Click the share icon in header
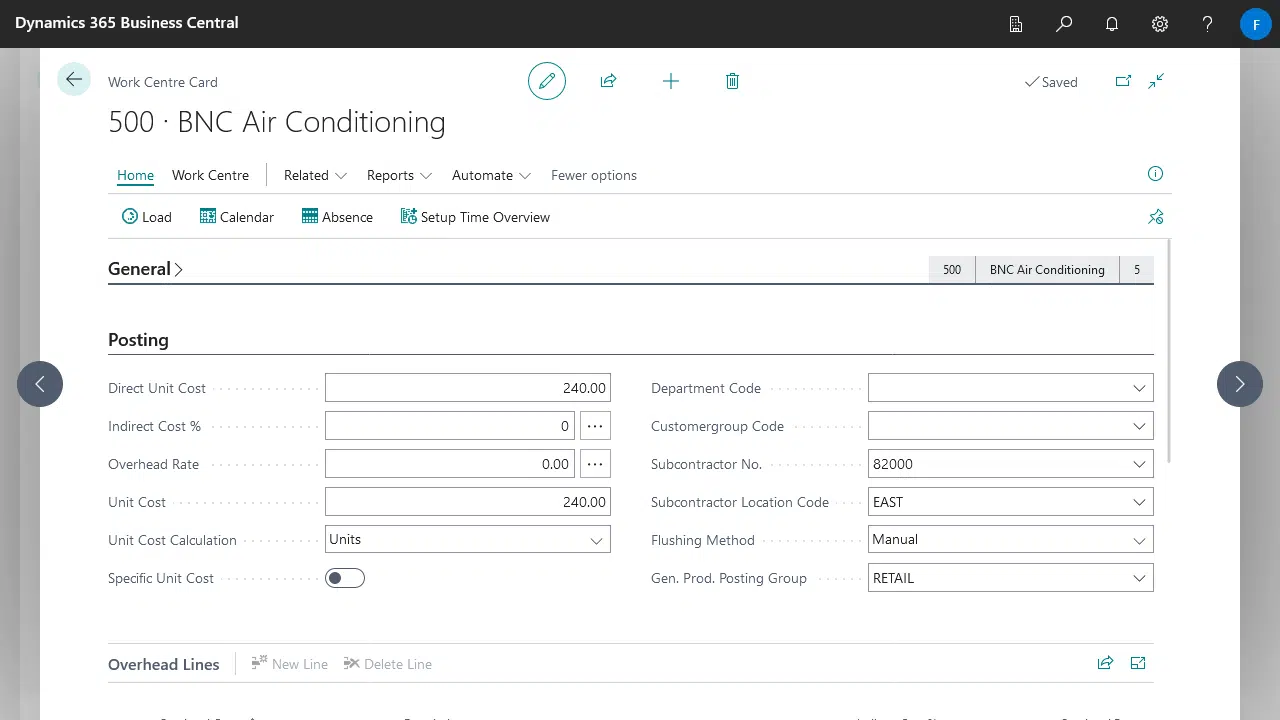 click(x=608, y=81)
